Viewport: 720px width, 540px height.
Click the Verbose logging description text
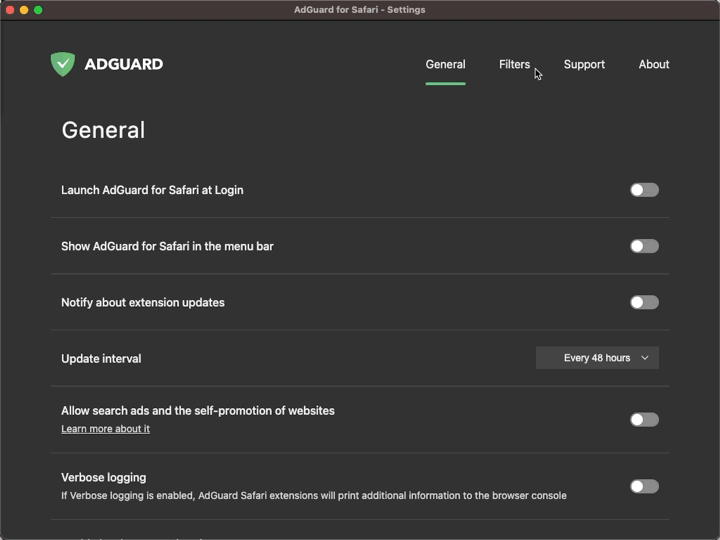314,495
